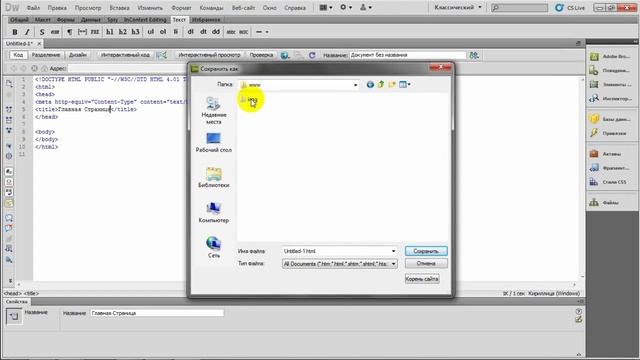Switch to Код view mode
The width and height of the screenshot is (640, 360).
(x=18, y=55)
